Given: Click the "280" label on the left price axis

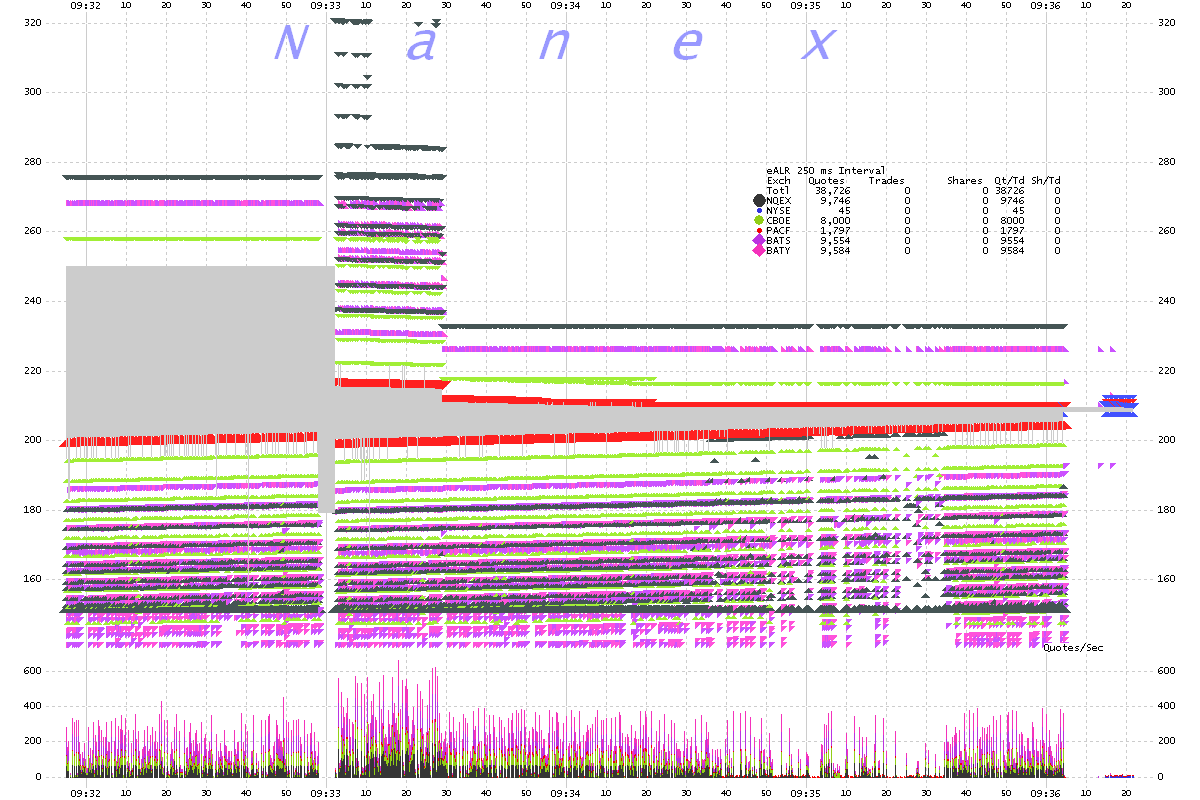Looking at the screenshot, I should [x=31, y=161].
